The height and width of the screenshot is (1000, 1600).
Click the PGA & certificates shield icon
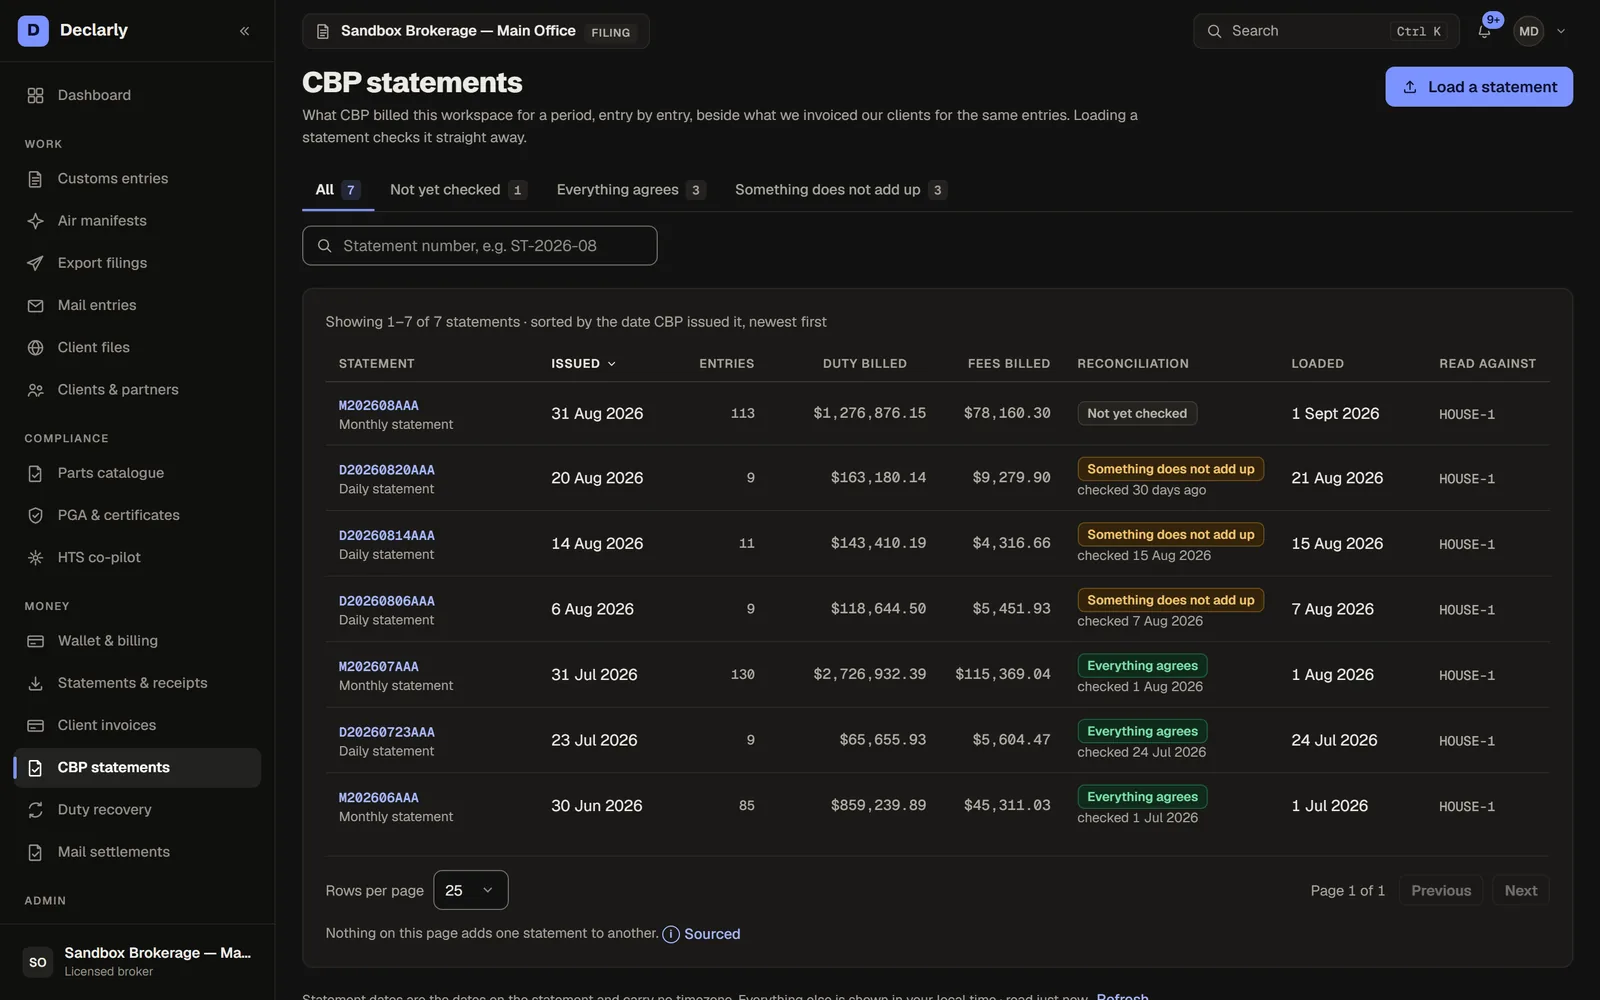[35, 515]
